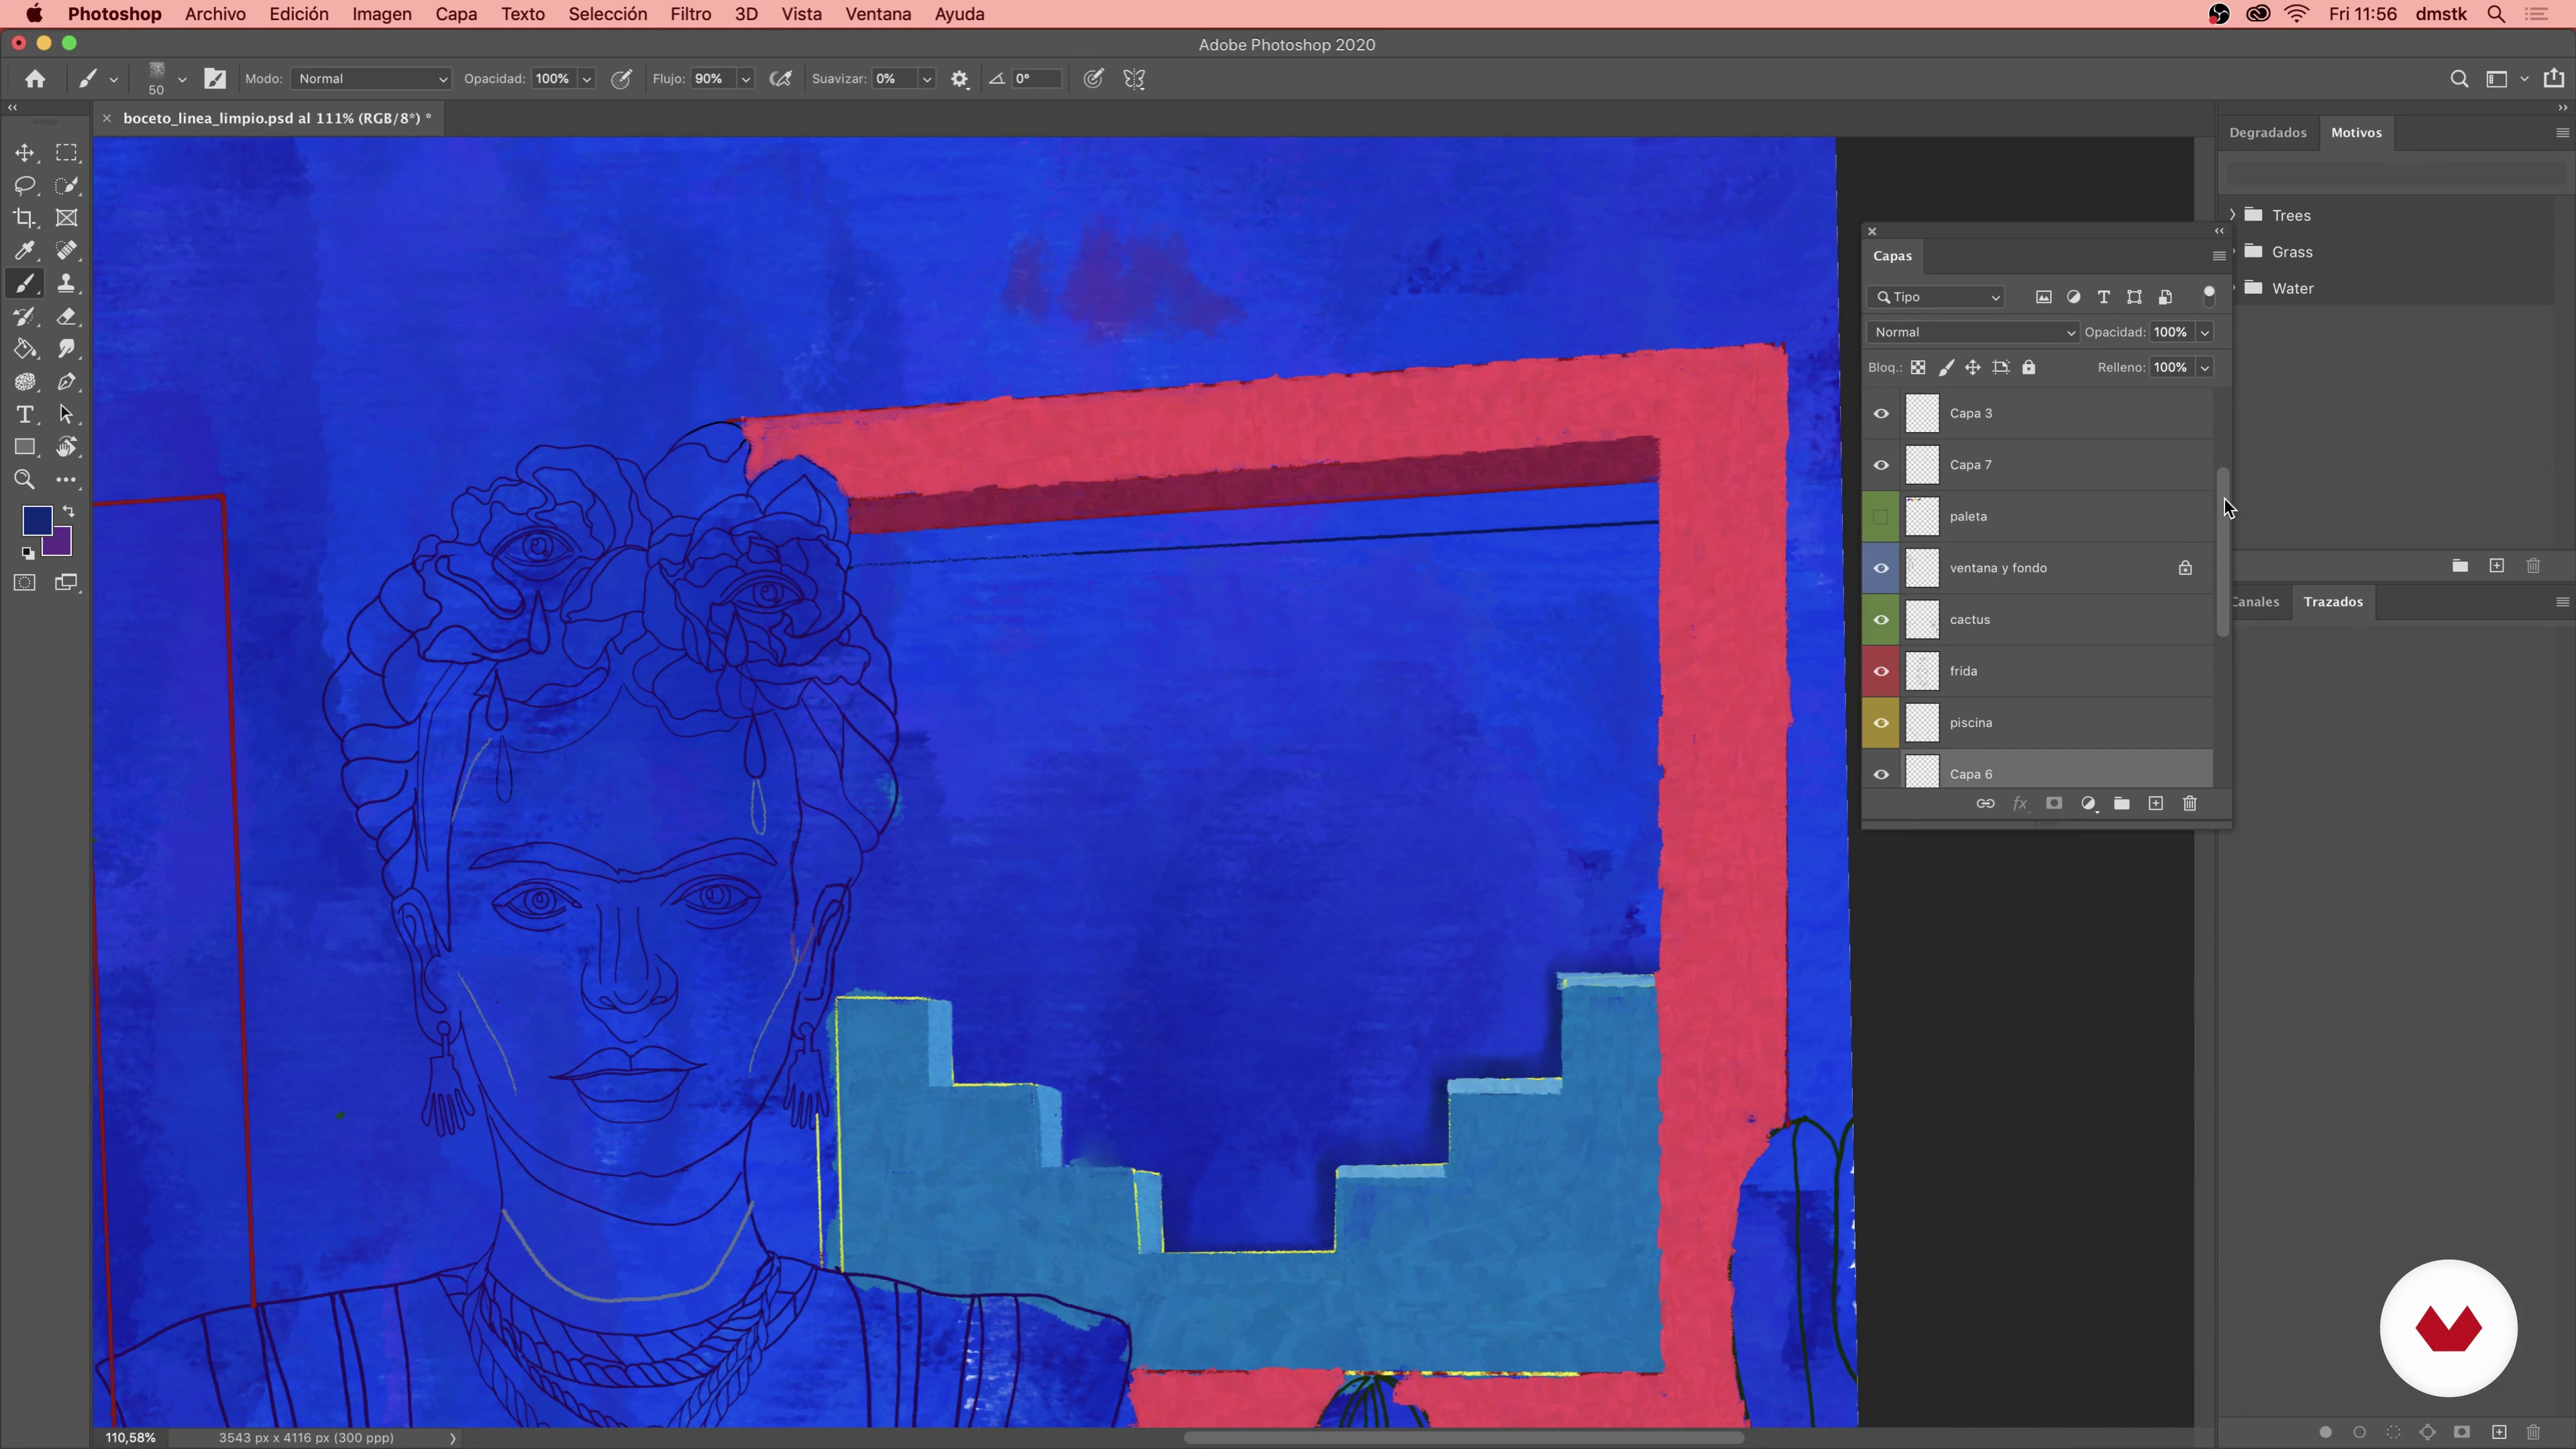The height and width of the screenshot is (1449, 2576).
Task: Filter layers by text type icon
Action: 2104,297
